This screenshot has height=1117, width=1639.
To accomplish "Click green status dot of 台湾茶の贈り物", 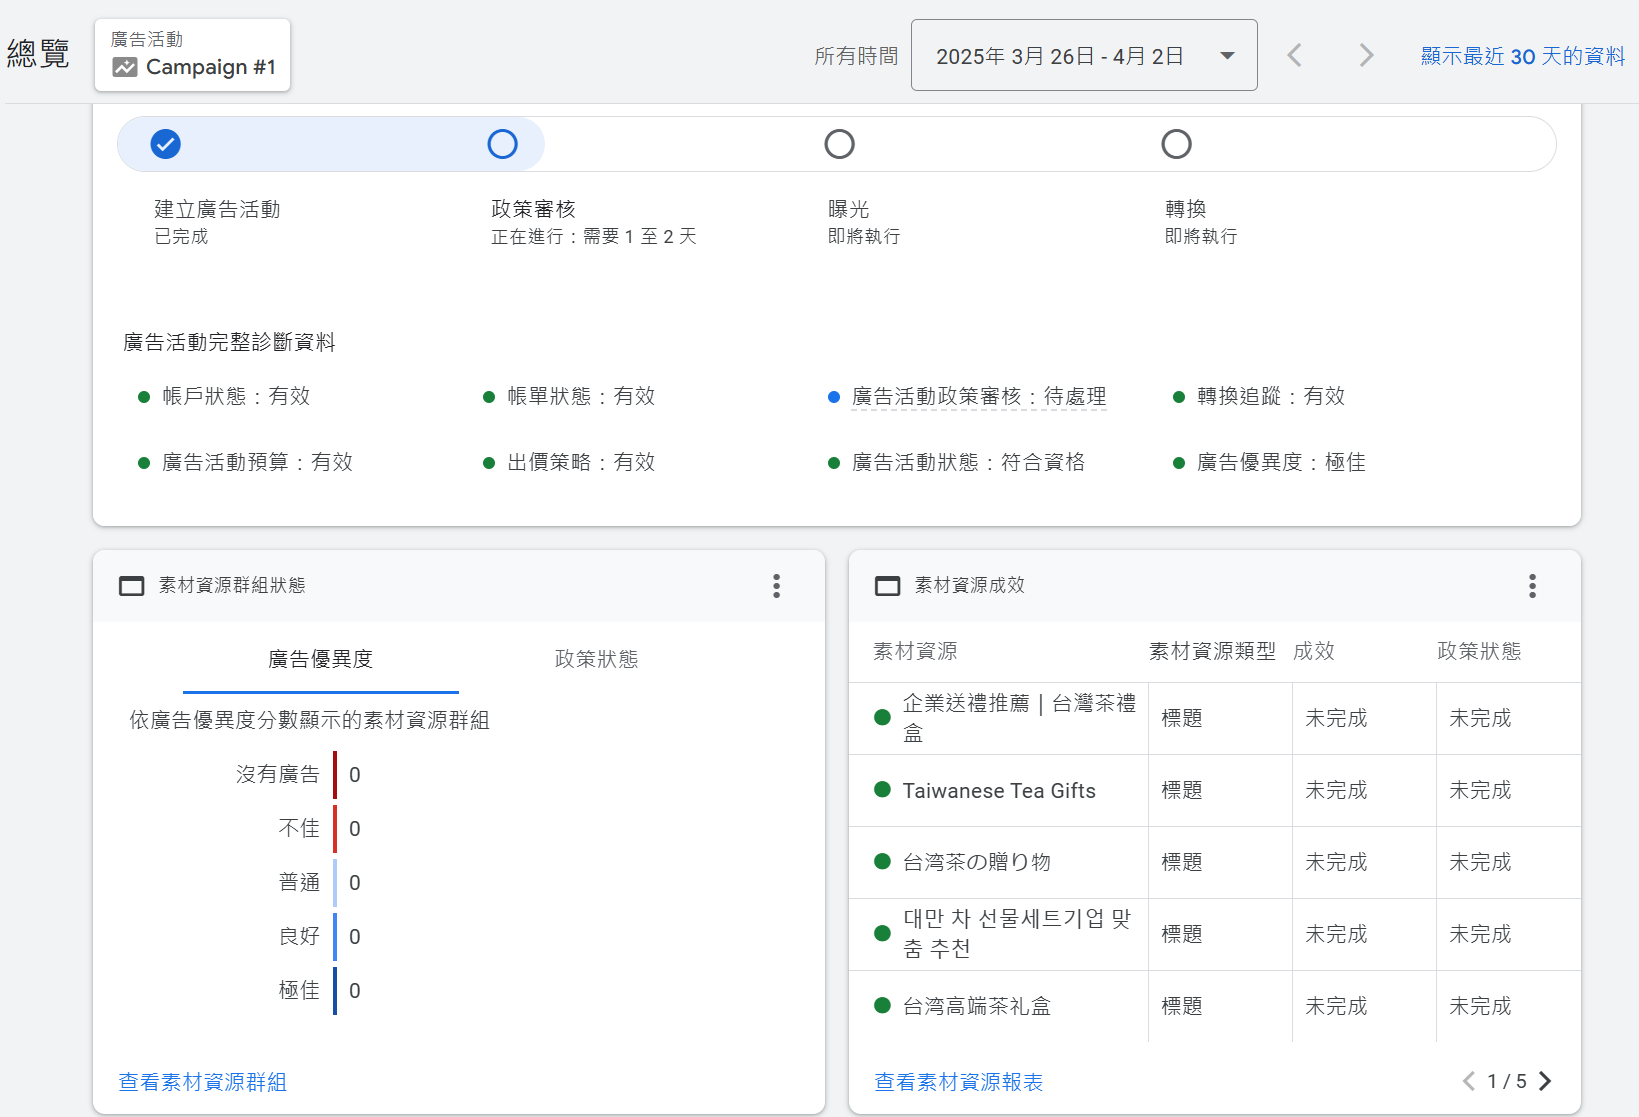I will pyautogui.click(x=882, y=862).
